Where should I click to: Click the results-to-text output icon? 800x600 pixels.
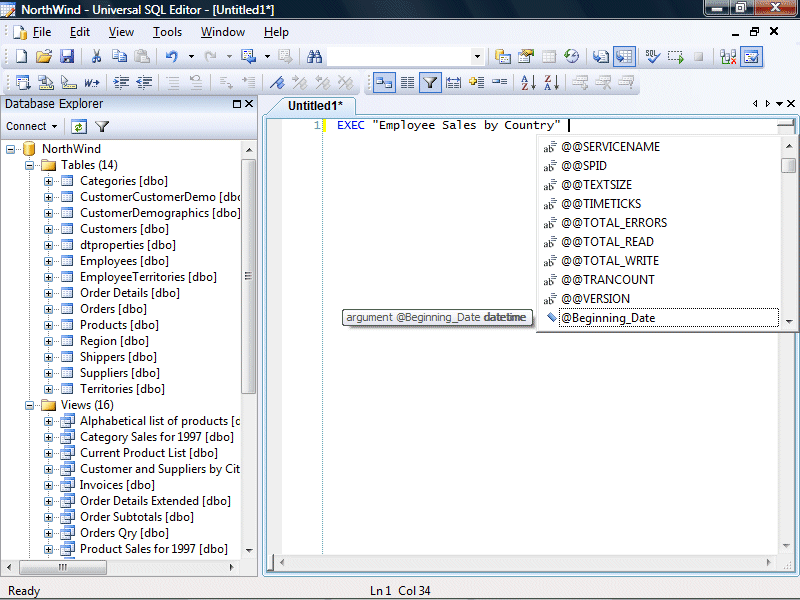point(601,56)
